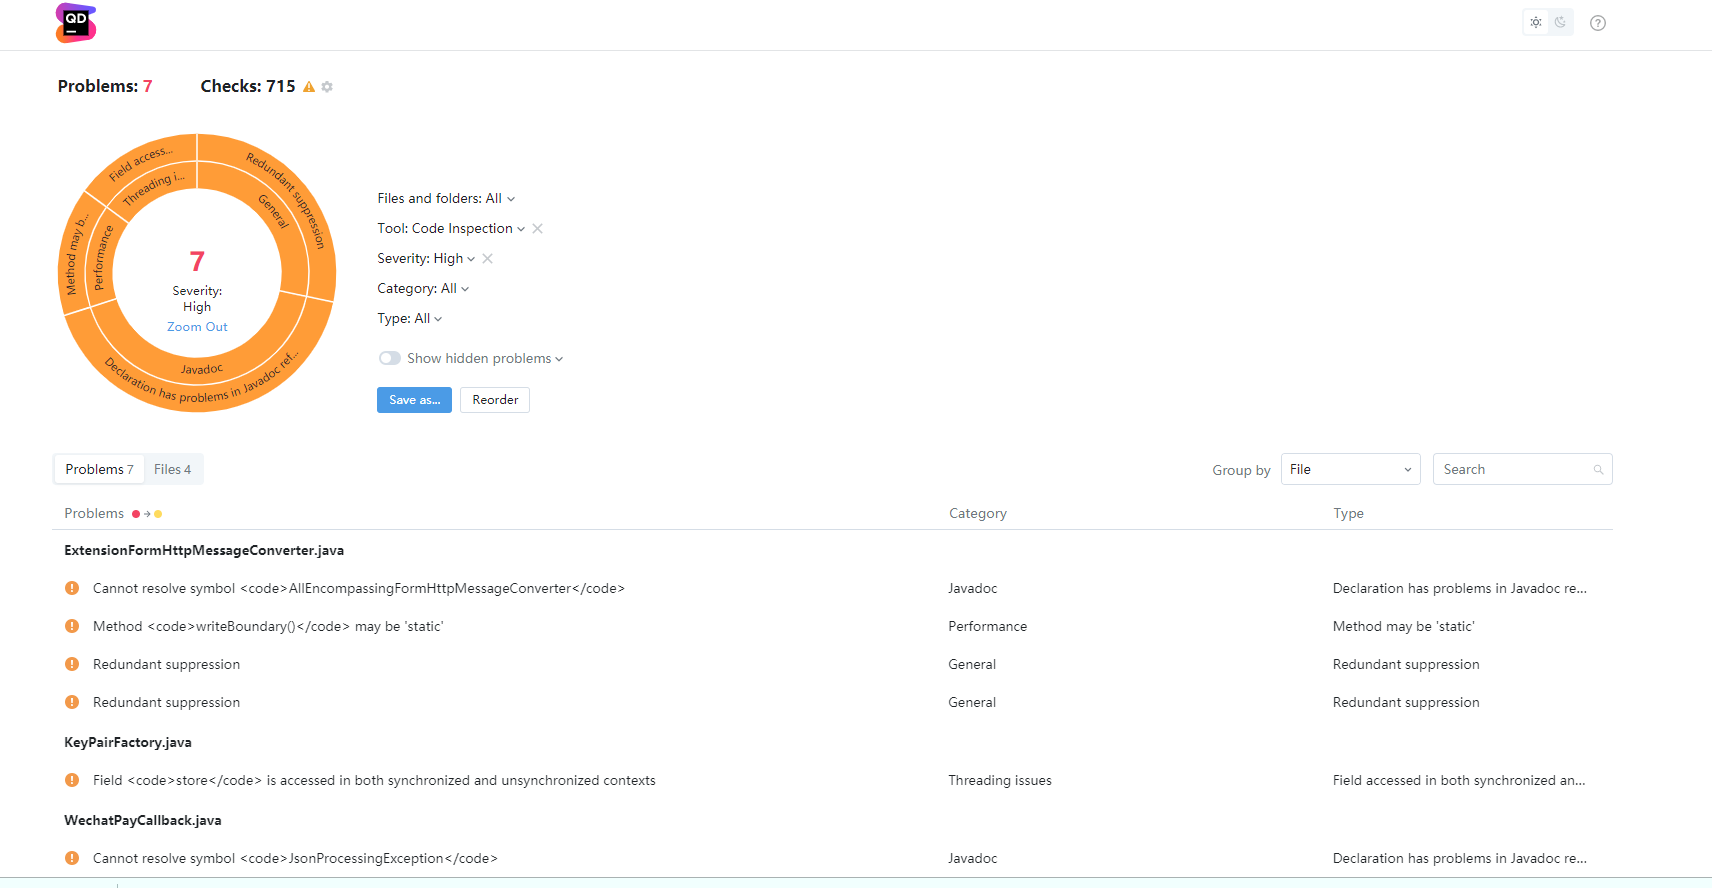Expand the Files and folders filter

[446, 199]
